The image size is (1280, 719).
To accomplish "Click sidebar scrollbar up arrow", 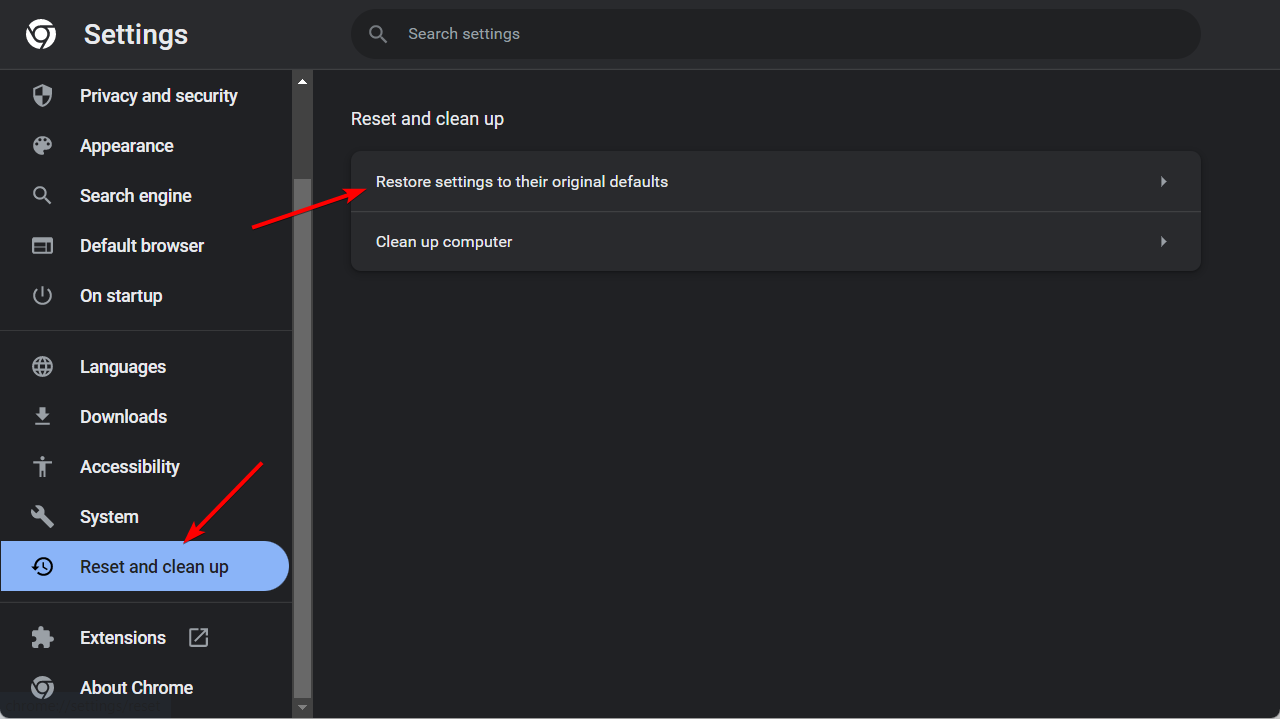I will click(303, 80).
